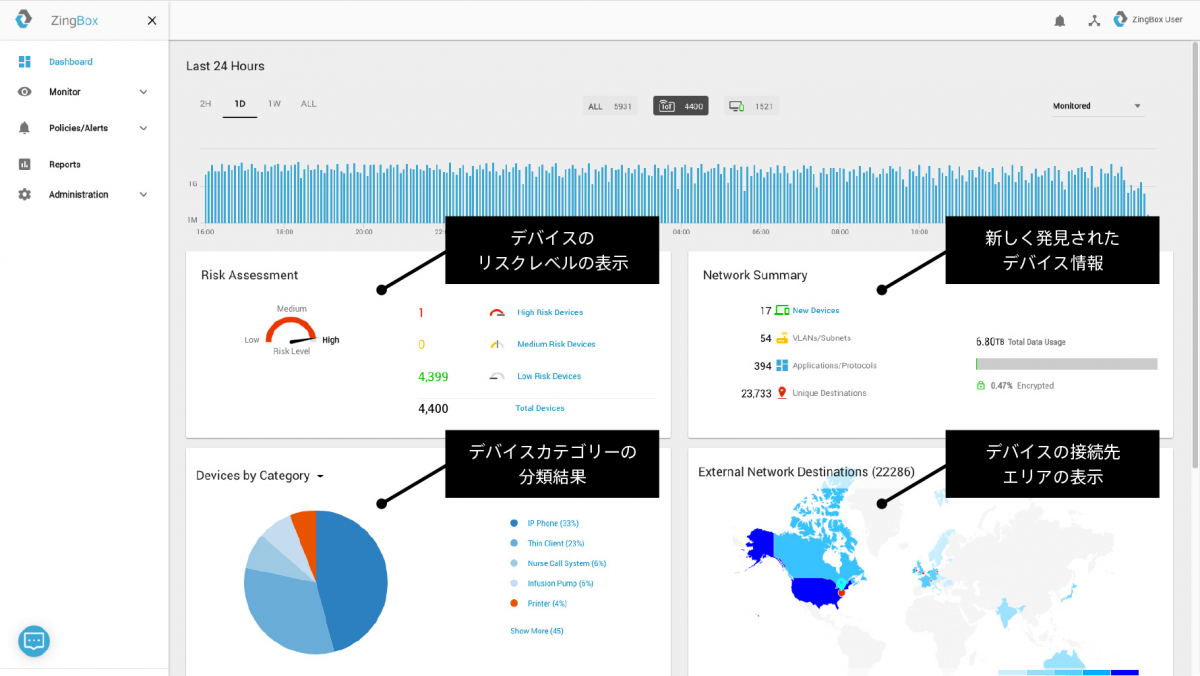The height and width of the screenshot is (676, 1200).
Task: Click the VLANs/Subnets icon
Action: pyautogui.click(x=782, y=338)
